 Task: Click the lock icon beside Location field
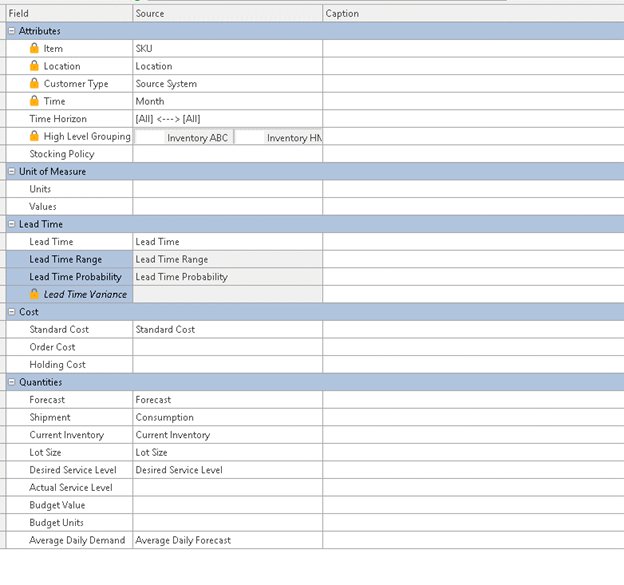[x=34, y=66]
